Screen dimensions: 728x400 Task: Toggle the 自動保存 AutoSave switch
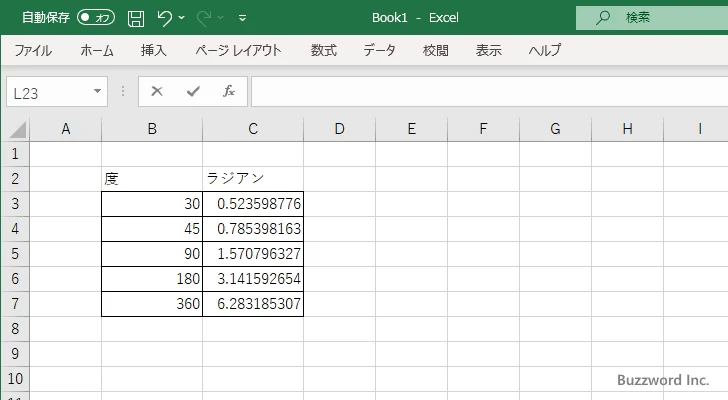[96, 18]
